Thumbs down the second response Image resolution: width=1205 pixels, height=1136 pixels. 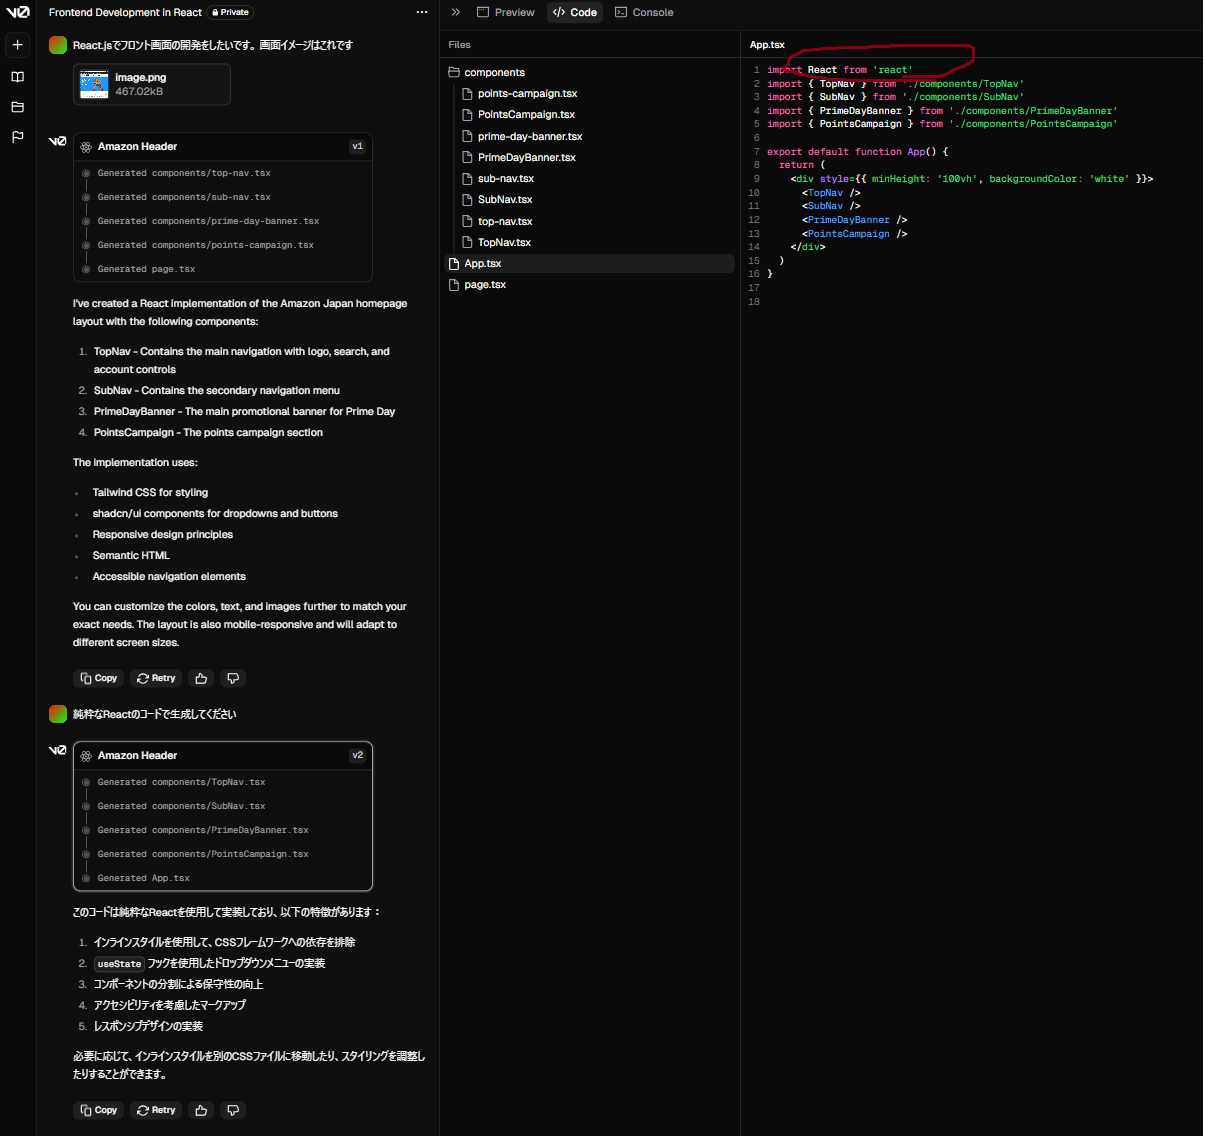233,1110
